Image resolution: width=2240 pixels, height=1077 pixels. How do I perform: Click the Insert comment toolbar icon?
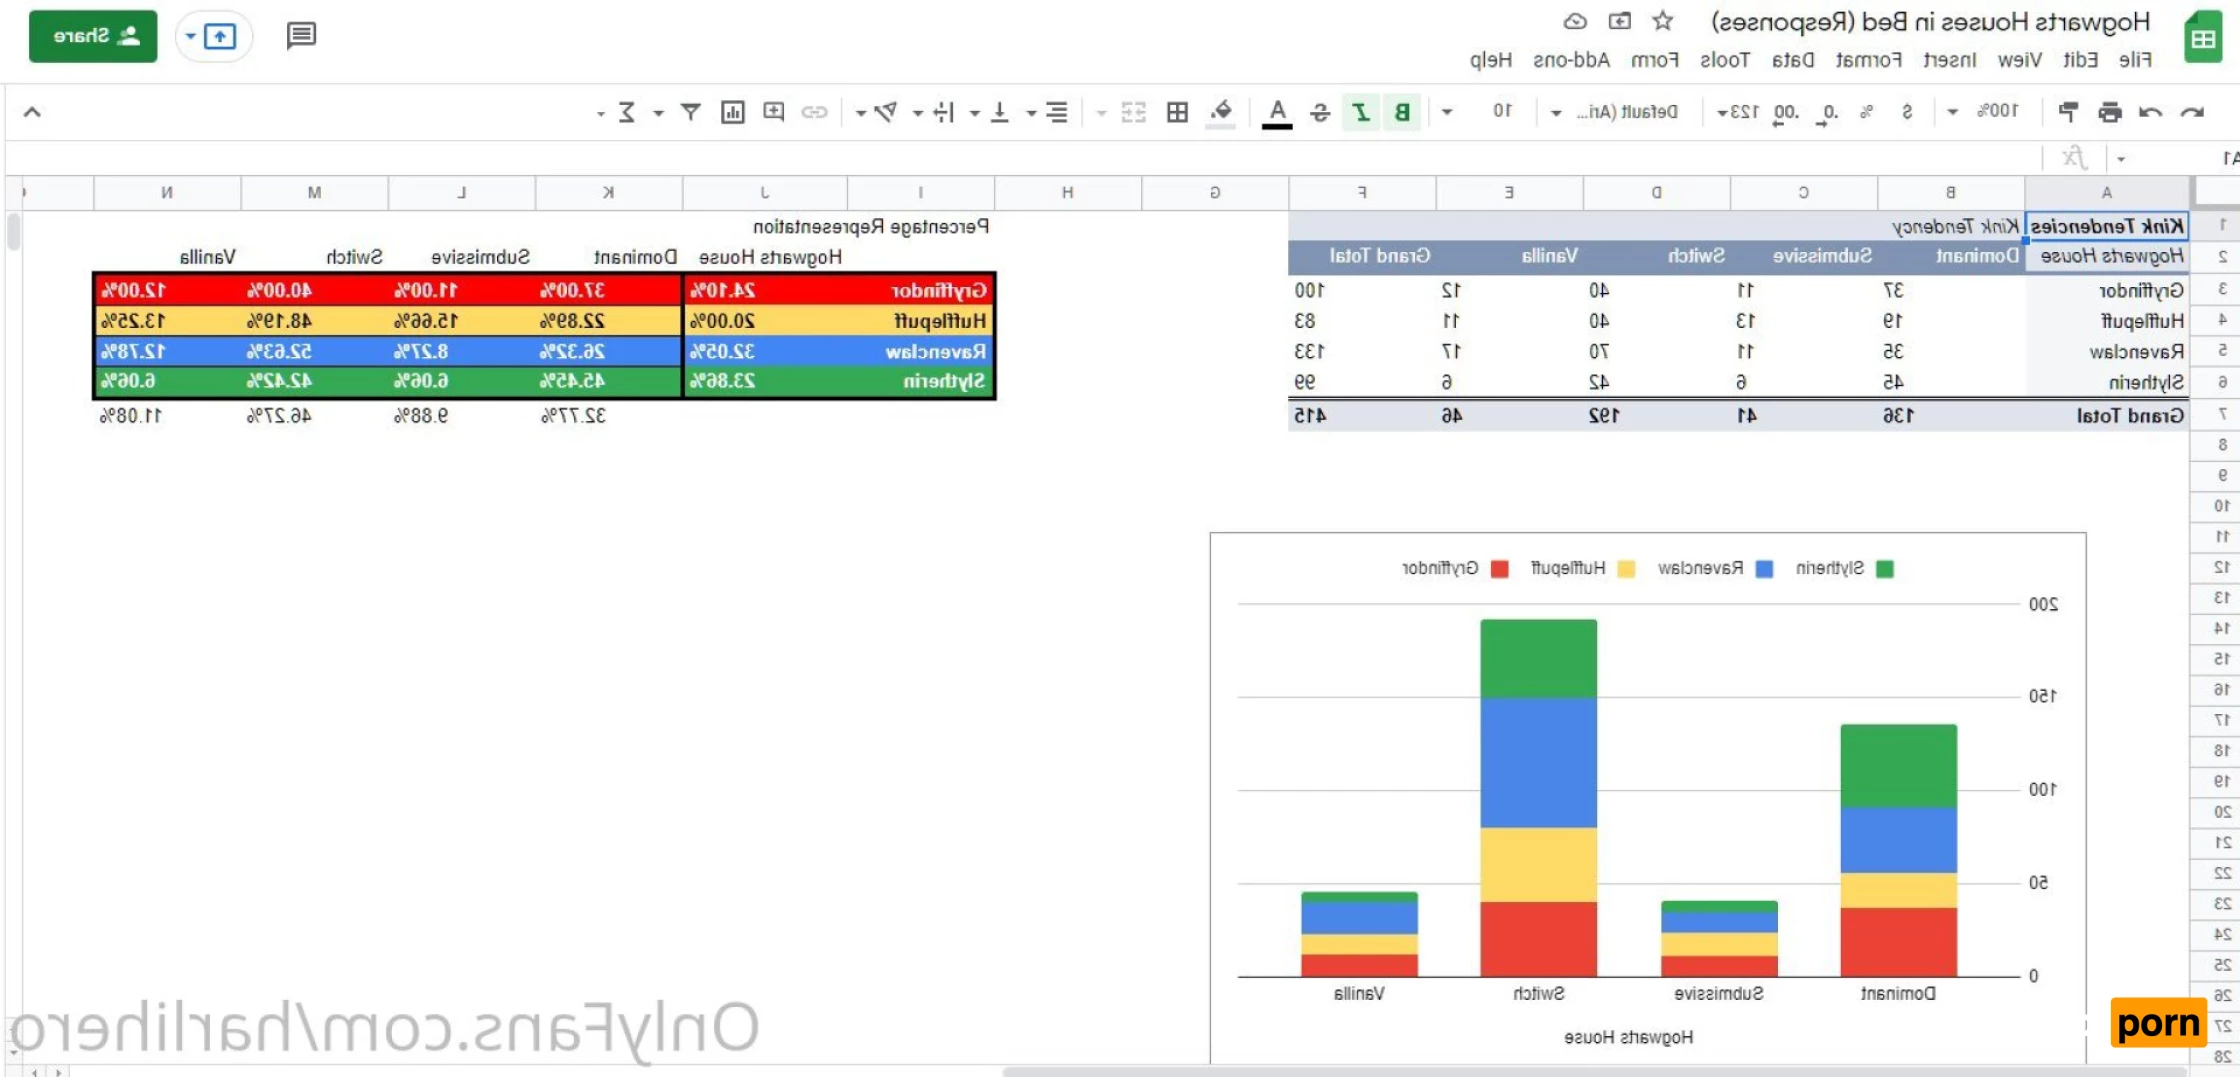[x=773, y=112]
